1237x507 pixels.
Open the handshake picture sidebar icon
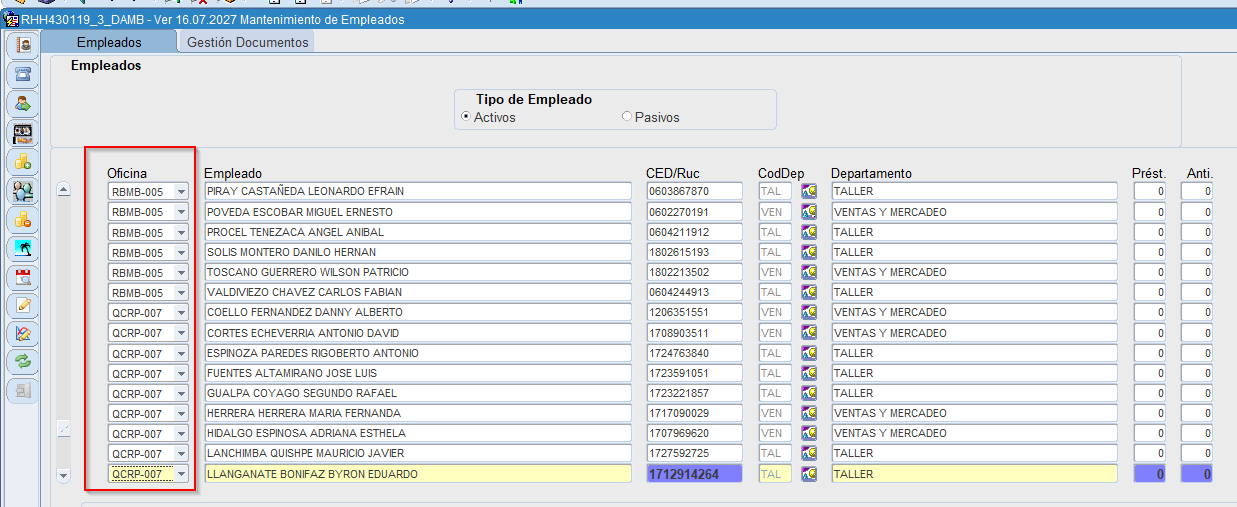coord(23,132)
